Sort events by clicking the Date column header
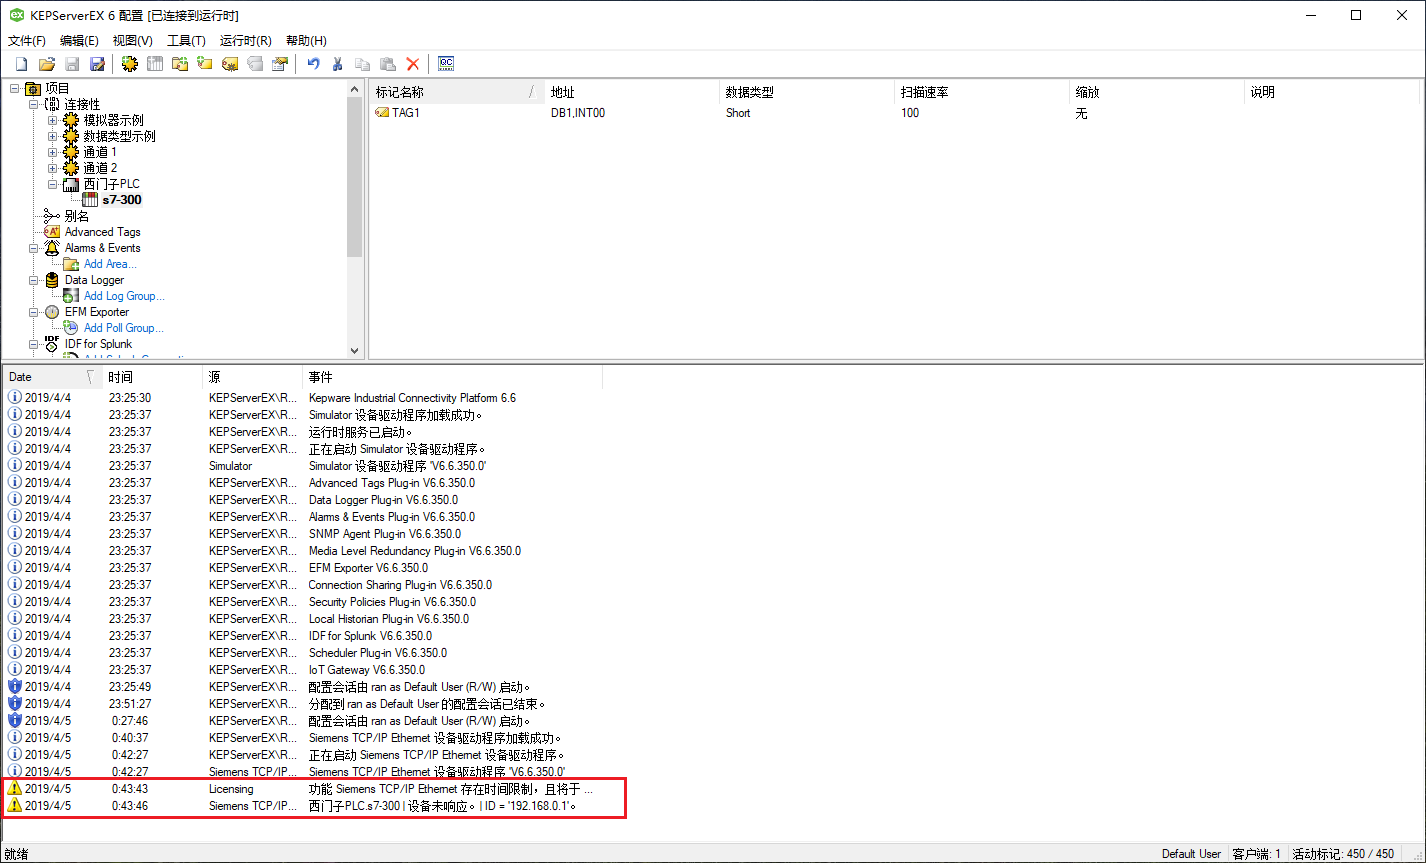The height and width of the screenshot is (863, 1426). 28,376
